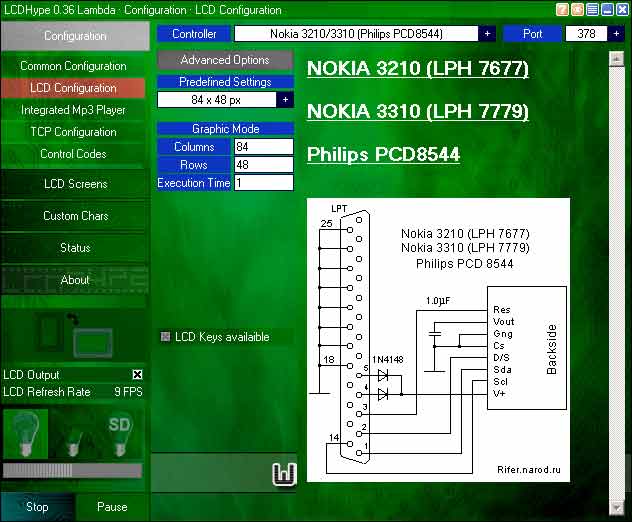Click the Graphic Mode header button
Screen dimensions: 632x522
tap(225, 129)
